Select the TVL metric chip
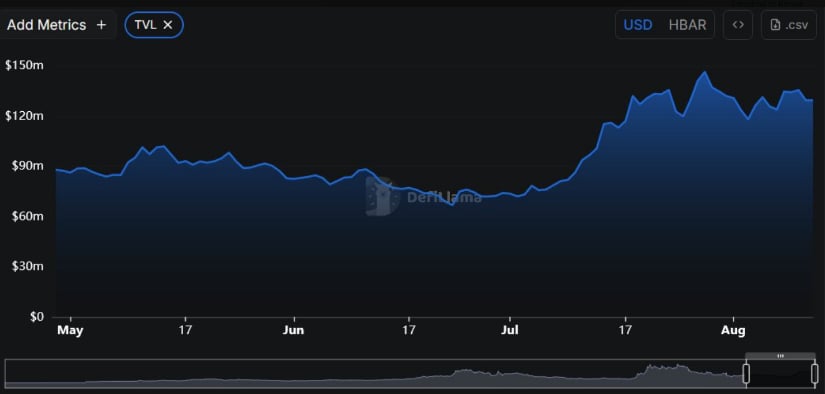 [154, 25]
